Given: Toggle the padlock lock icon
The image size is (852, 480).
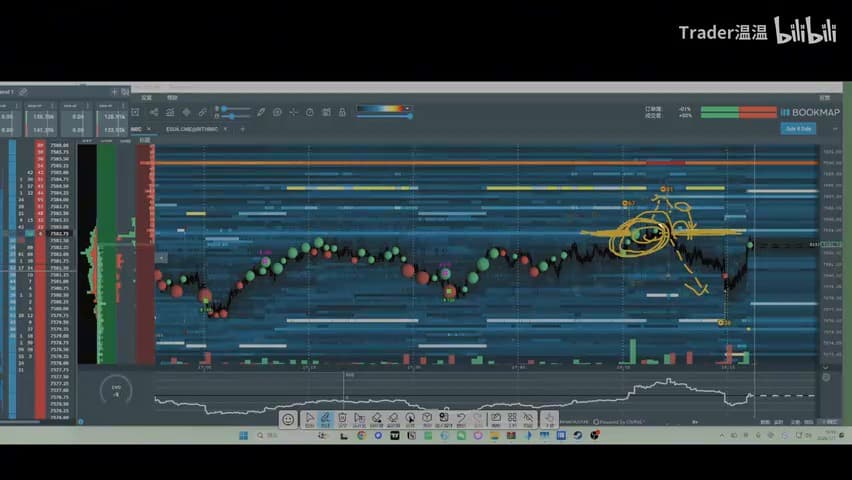Looking at the screenshot, I should (342, 112).
